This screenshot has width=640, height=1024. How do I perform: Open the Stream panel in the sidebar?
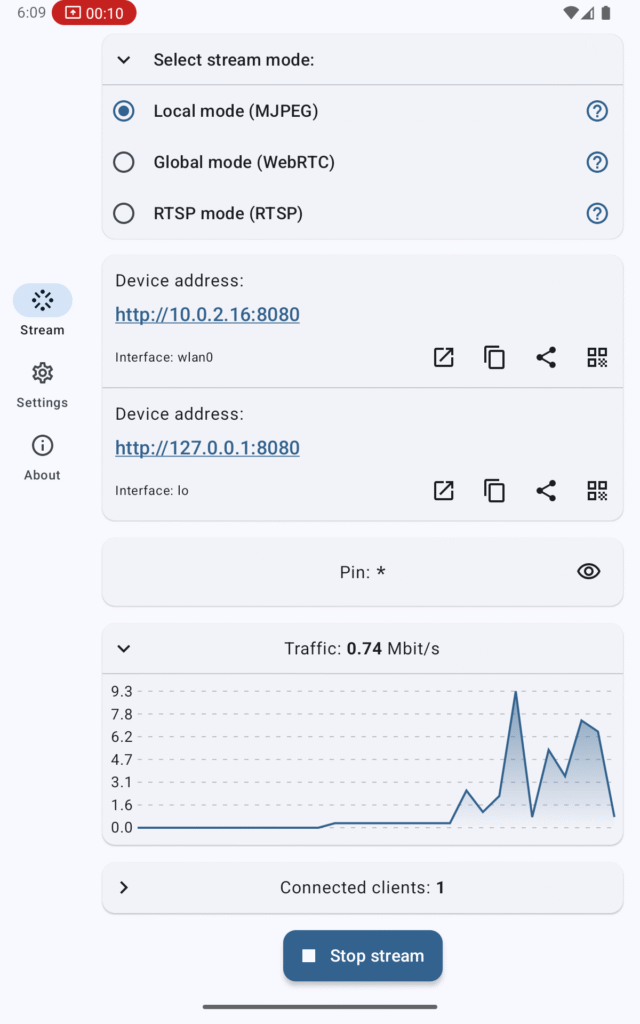(x=42, y=308)
